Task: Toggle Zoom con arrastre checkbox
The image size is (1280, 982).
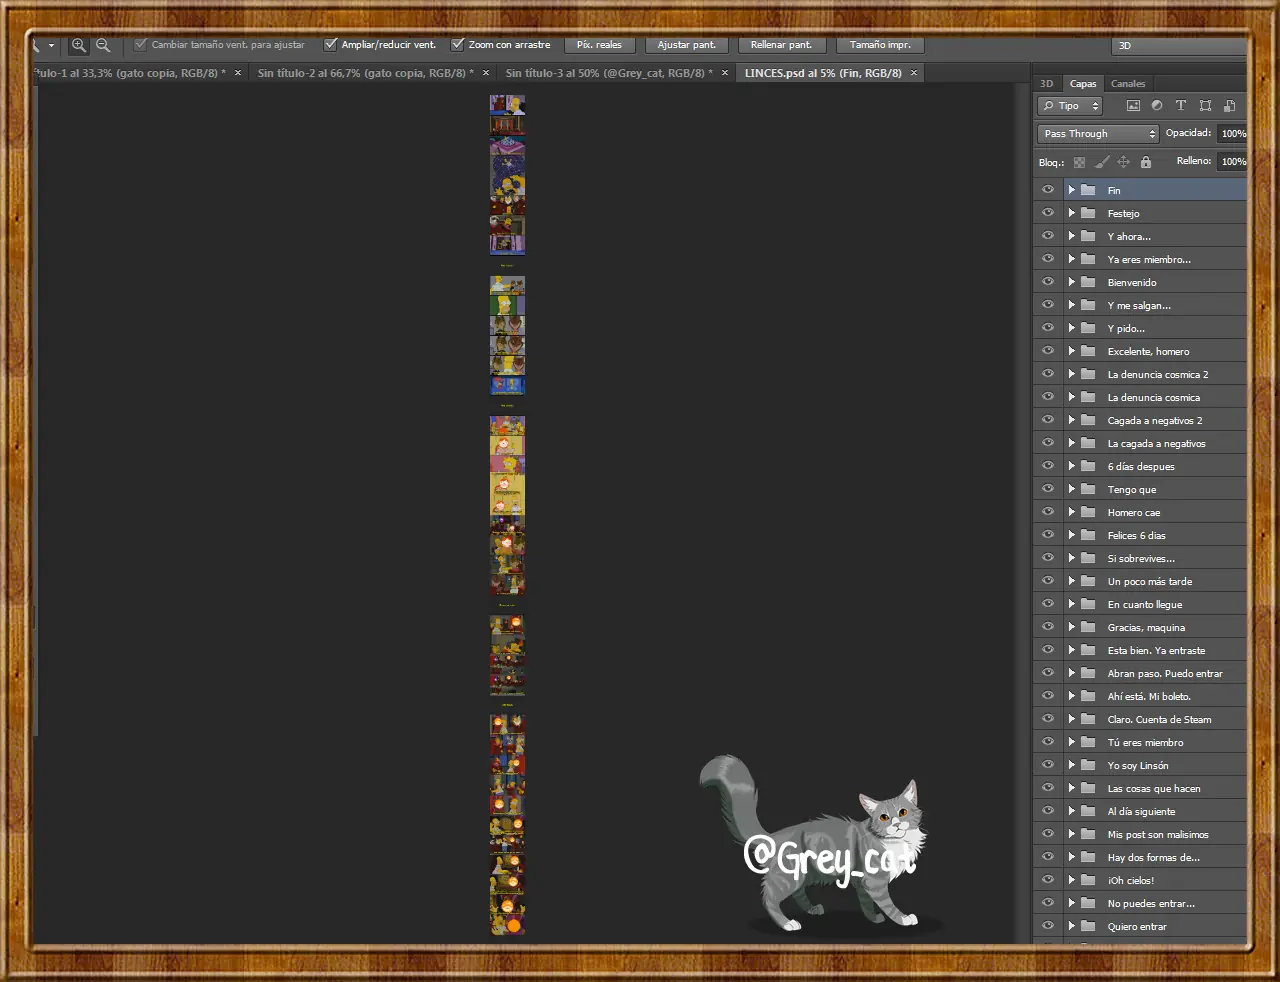Action: tap(458, 45)
